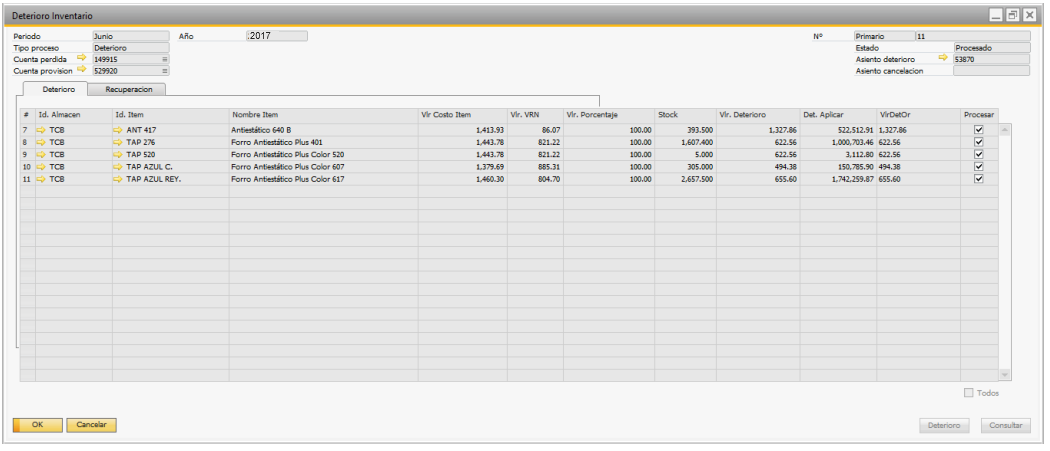Viewport: 1050px width, 451px height.
Task: Uncheck Procesar for the ANT 417 row
Action: tap(979, 130)
